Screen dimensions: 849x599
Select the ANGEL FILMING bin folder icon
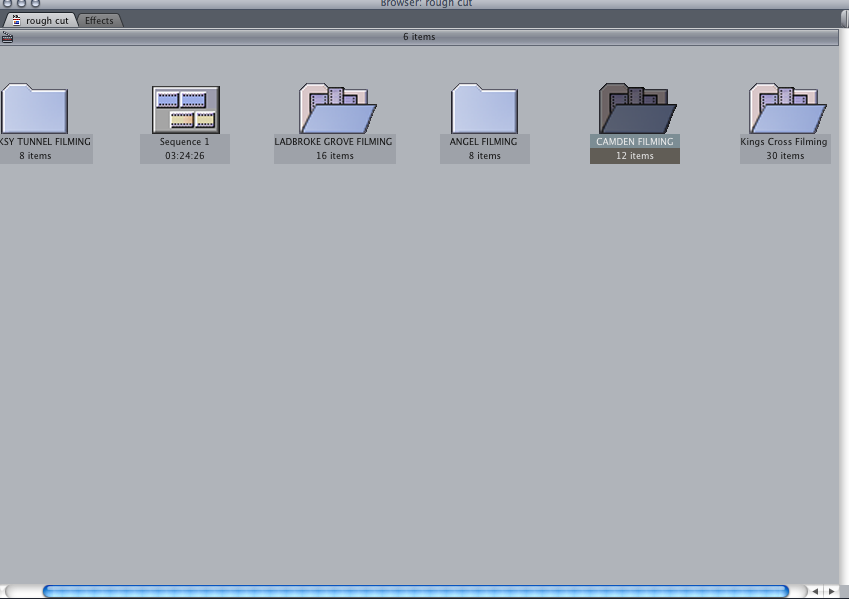[x=485, y=108]
